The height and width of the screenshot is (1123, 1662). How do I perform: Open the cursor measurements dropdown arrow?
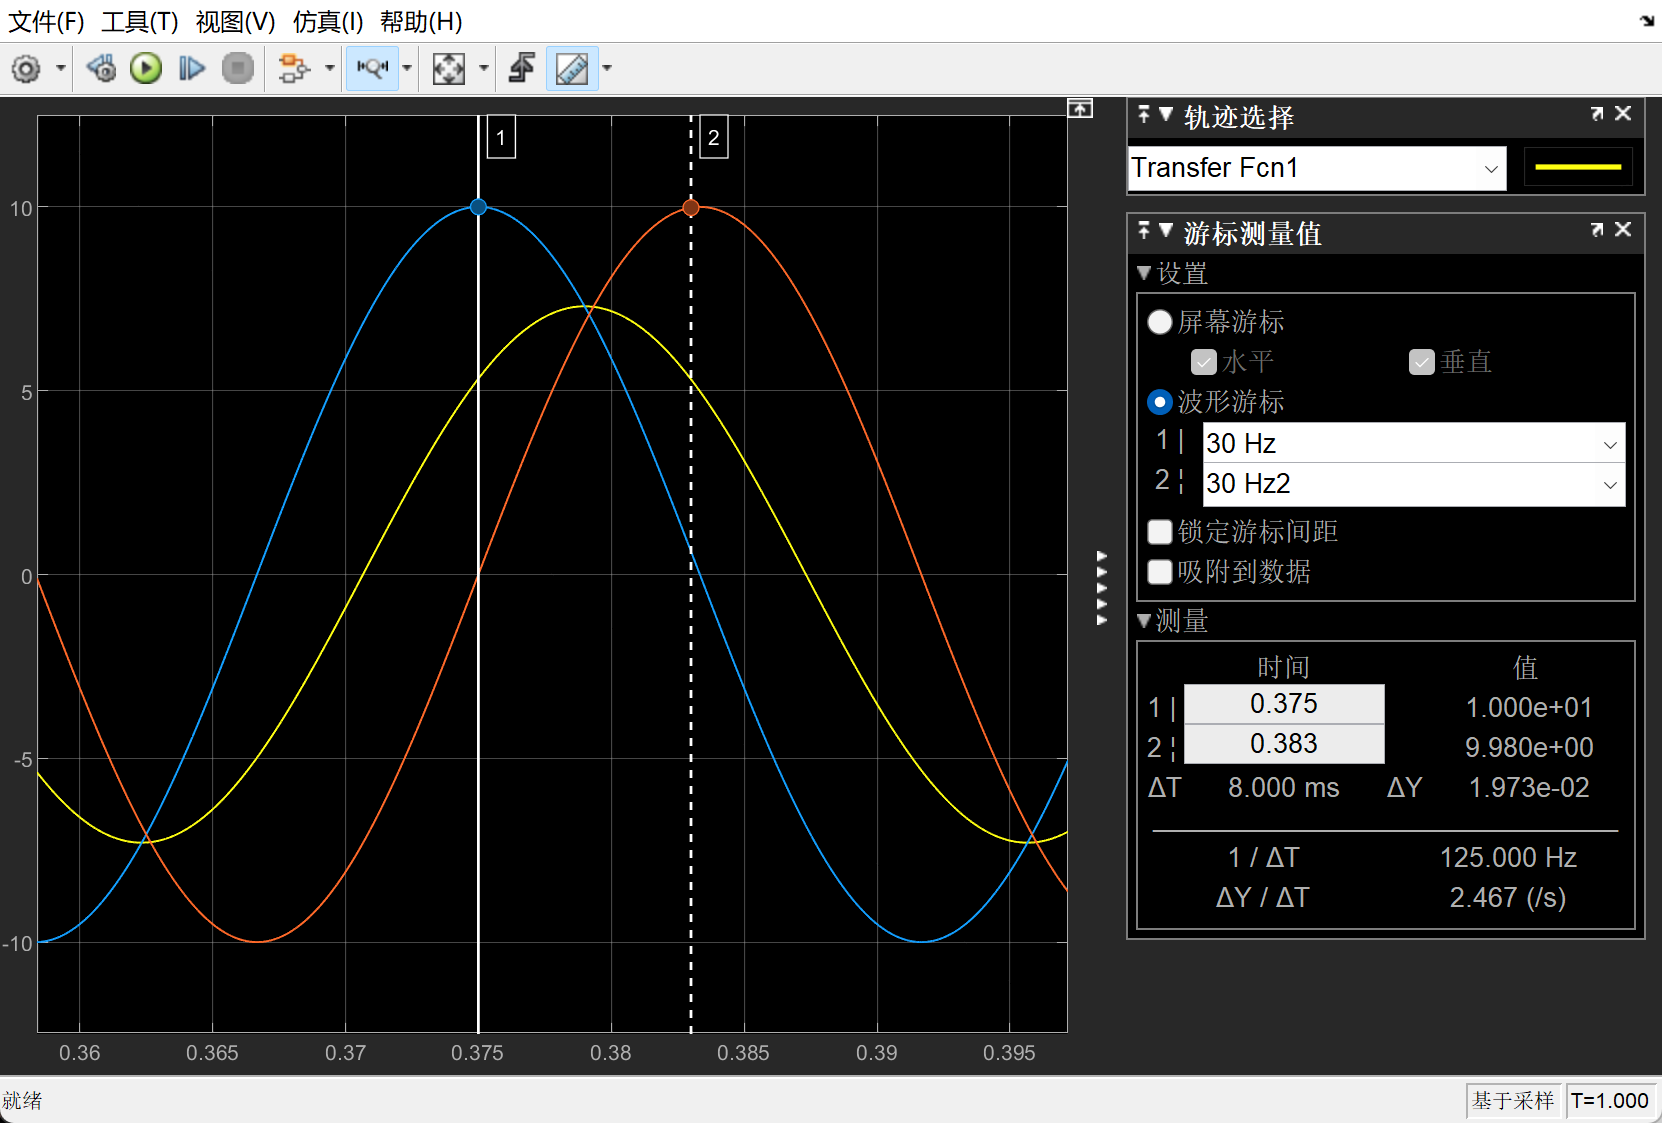[607, 69]
